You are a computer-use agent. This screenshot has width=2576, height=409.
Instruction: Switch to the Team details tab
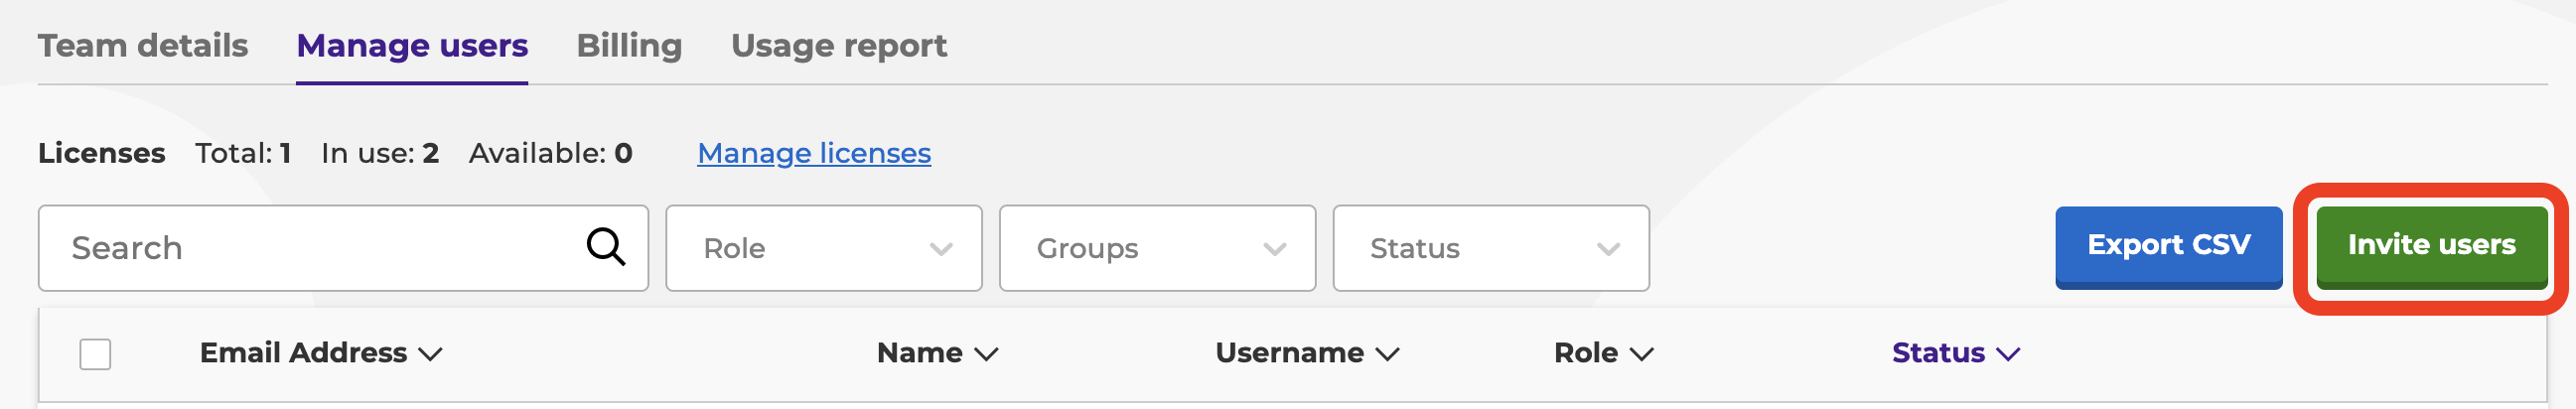click(143, 45)
